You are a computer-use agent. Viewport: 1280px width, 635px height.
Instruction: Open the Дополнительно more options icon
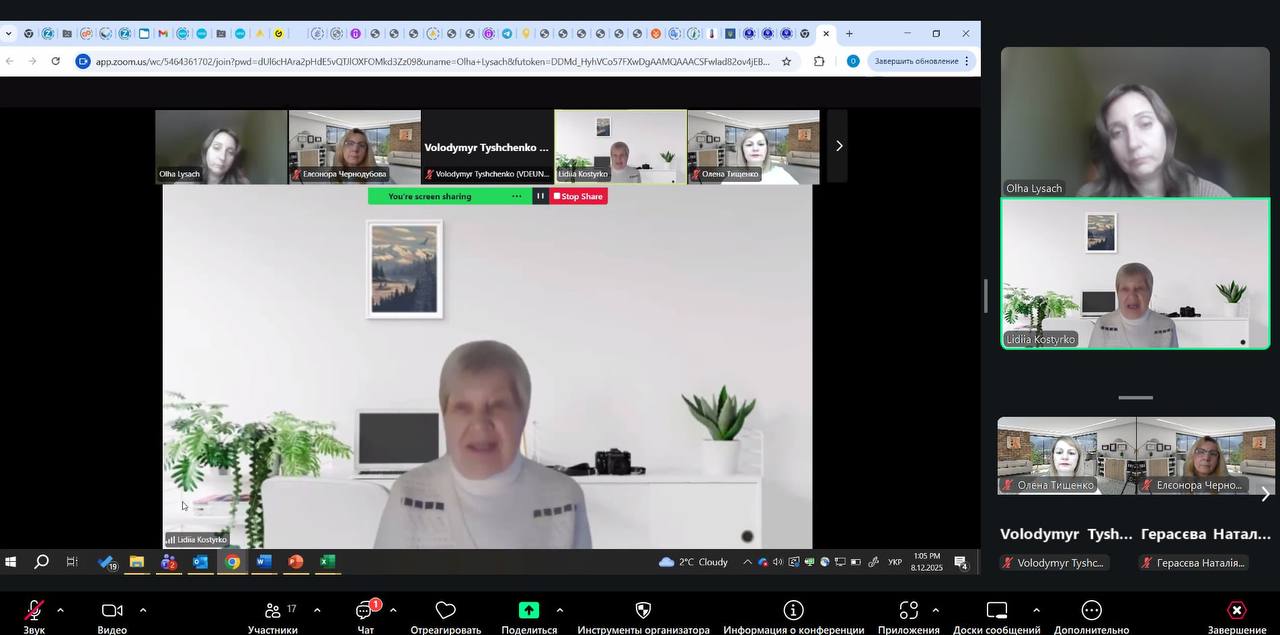tap(1091, 611)
